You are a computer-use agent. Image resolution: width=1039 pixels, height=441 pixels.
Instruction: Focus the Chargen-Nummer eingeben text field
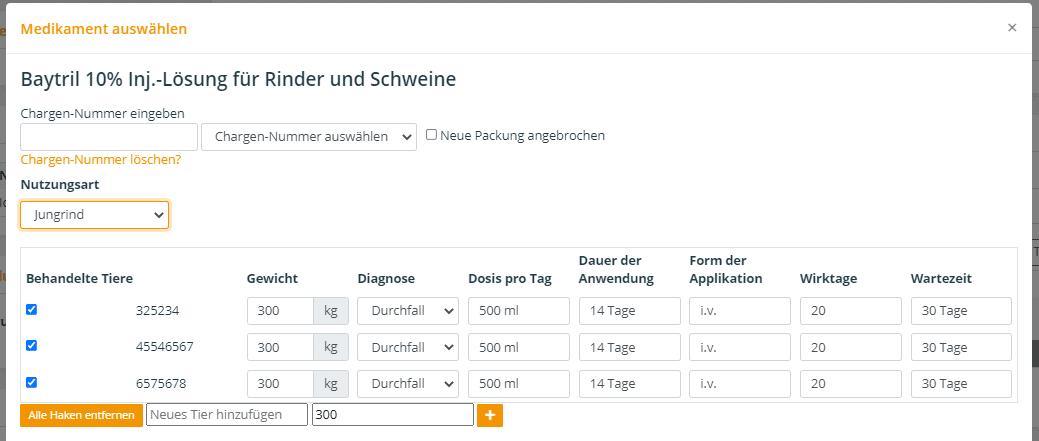pos(109,137)
